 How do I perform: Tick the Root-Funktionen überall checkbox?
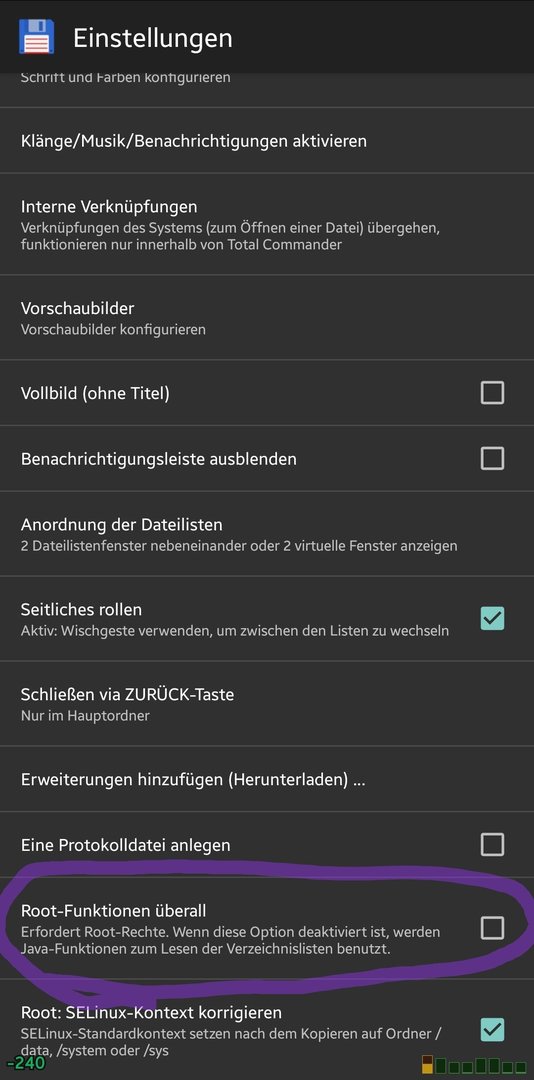[492, 928]
